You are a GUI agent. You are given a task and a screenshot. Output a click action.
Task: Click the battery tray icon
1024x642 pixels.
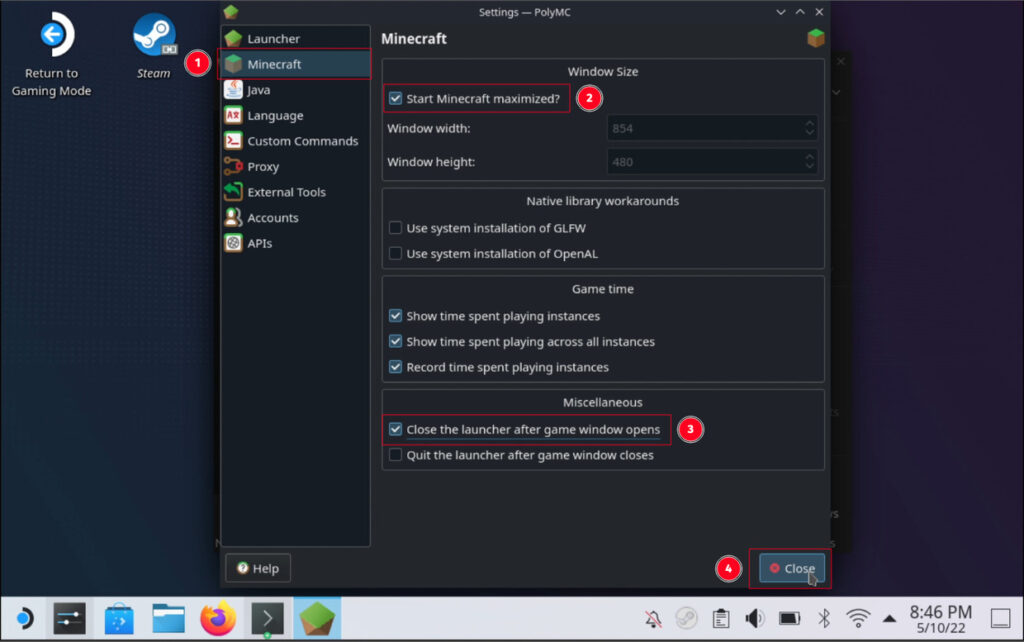pos(790,618)
